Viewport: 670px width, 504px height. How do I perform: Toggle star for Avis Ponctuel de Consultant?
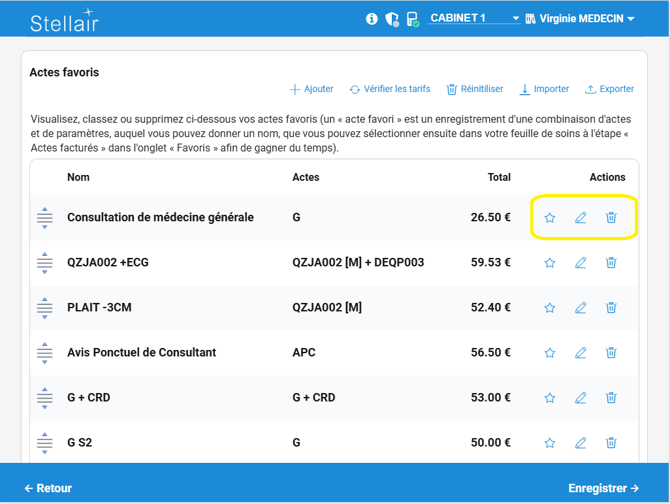click(x=549, y=353)
